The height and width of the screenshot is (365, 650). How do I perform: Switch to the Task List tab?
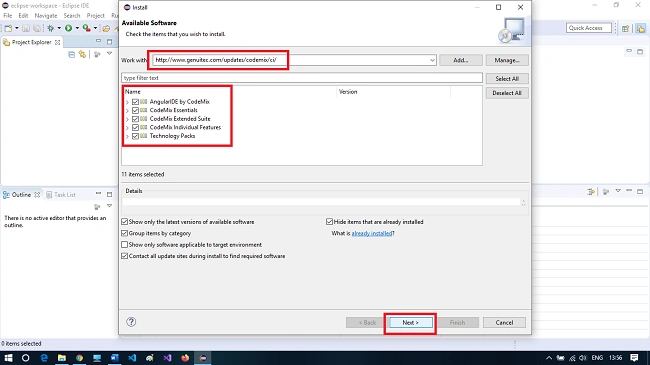pos(61,195)
